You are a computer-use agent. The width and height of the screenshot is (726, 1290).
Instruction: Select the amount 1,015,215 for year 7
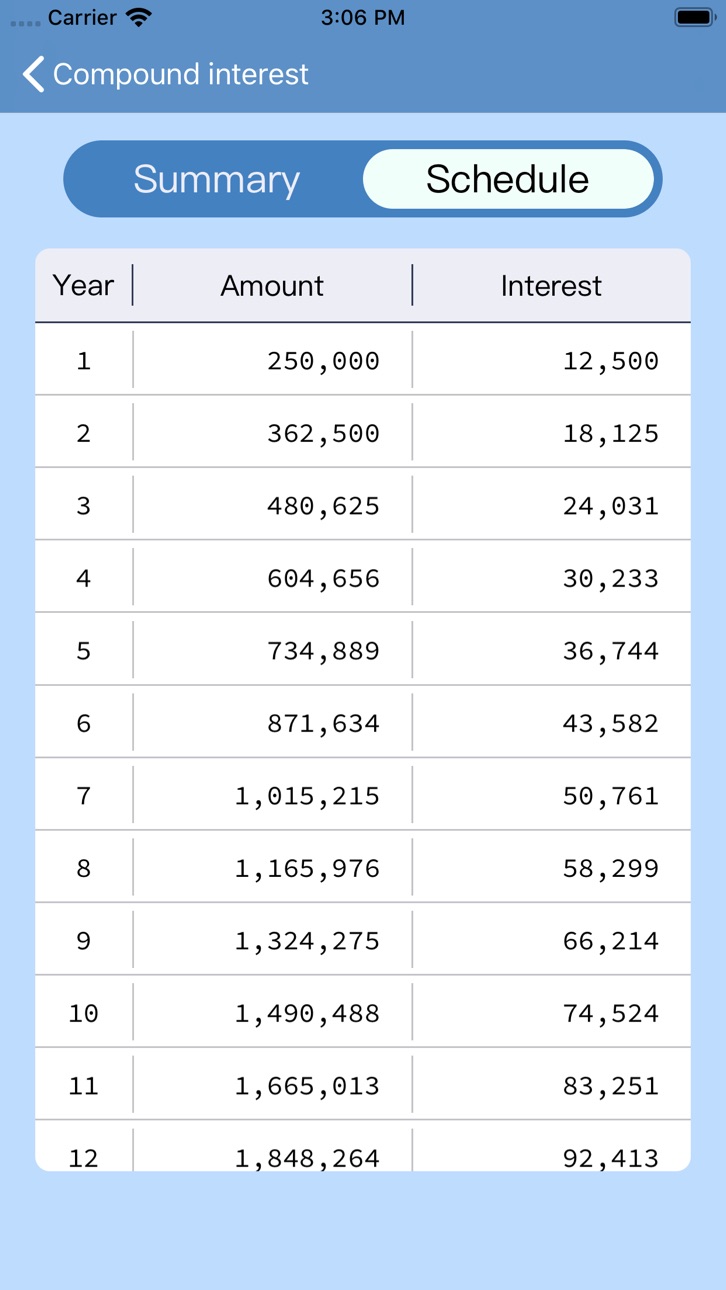tap(307, 796)
